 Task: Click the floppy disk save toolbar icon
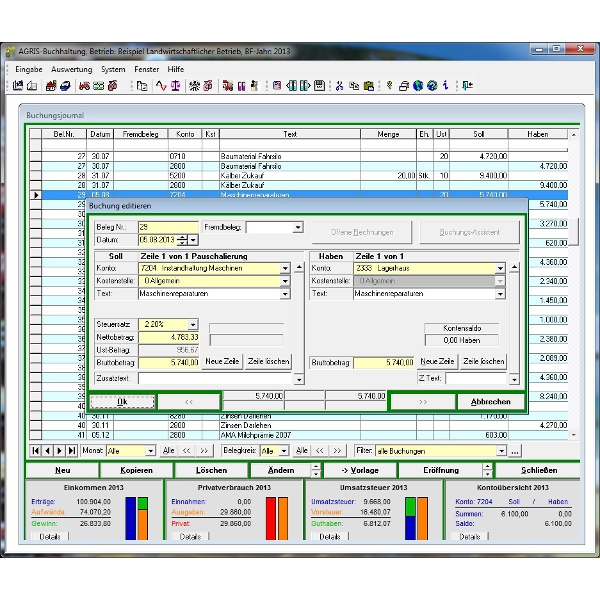pos(320,86)
